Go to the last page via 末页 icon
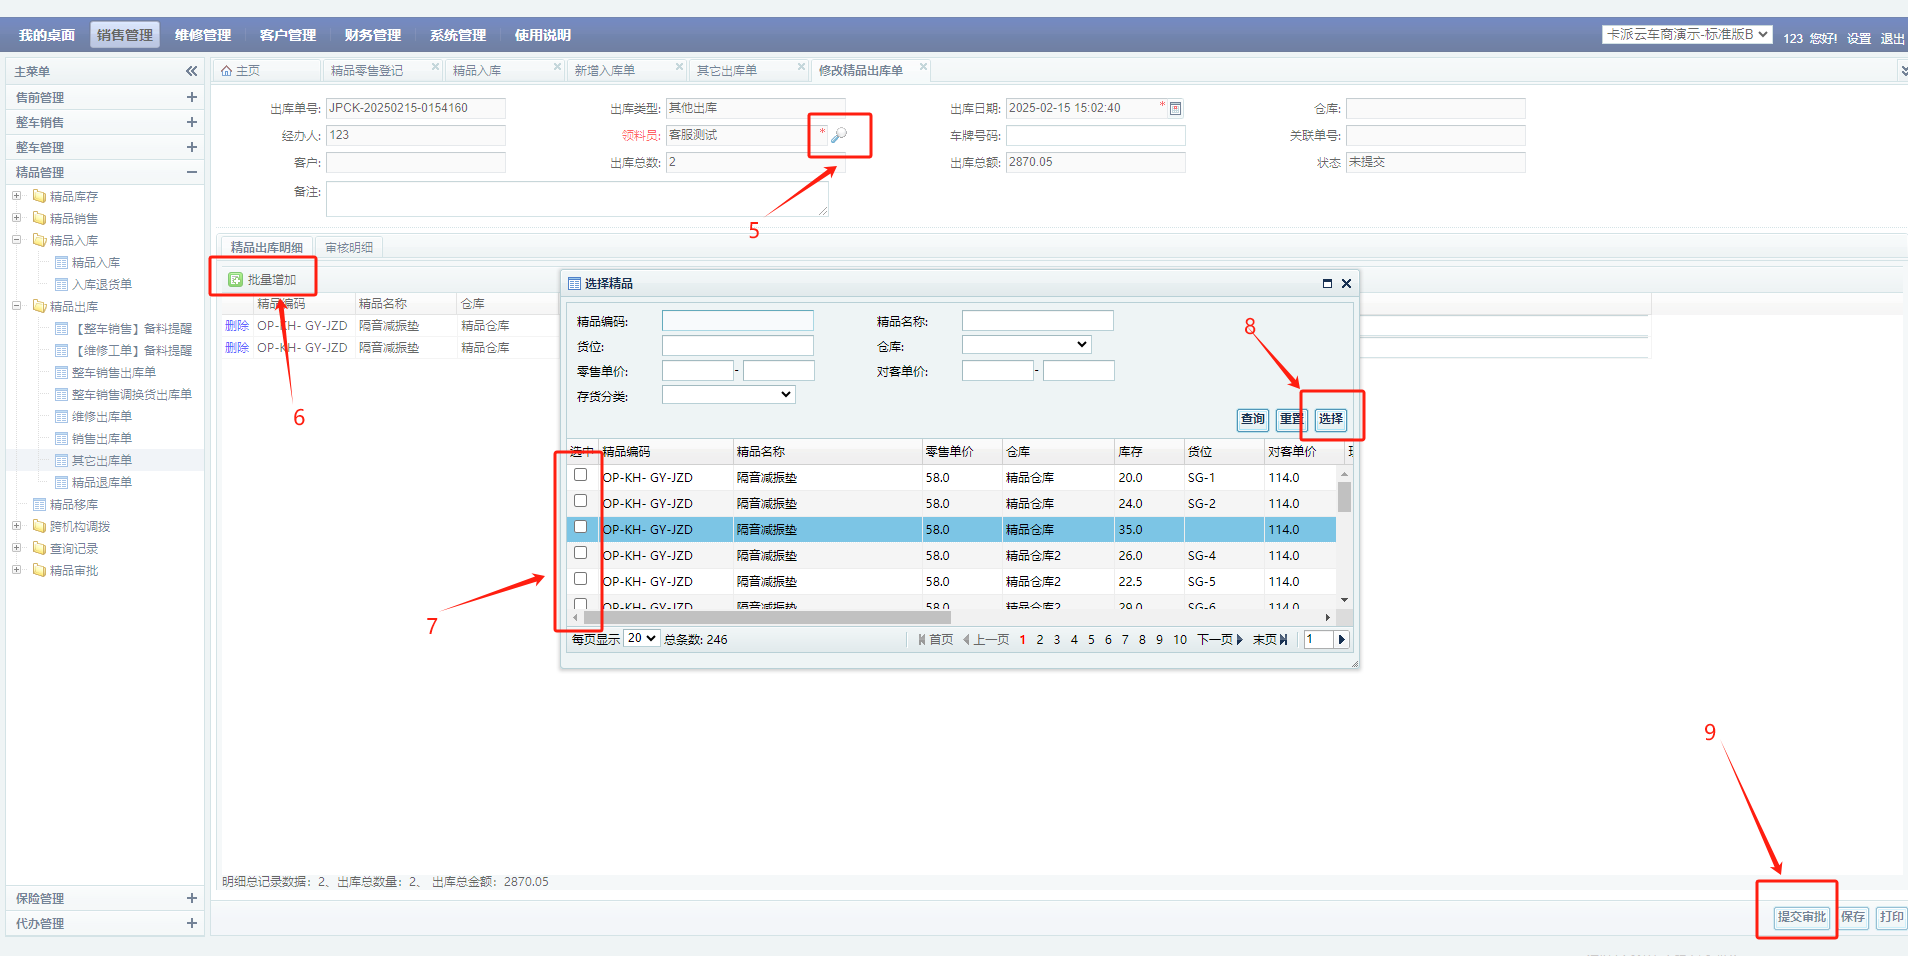 pos(1283,640)
